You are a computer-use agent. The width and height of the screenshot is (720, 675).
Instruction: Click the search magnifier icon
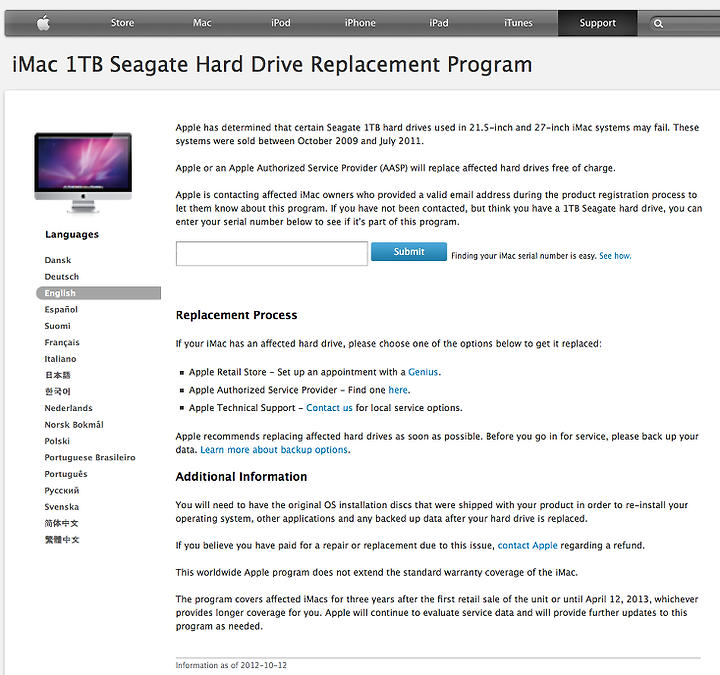click(x=658, y=23)
